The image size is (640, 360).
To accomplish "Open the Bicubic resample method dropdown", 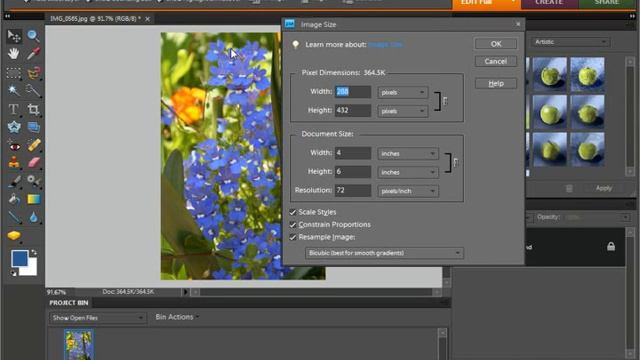I will point(384,253).
